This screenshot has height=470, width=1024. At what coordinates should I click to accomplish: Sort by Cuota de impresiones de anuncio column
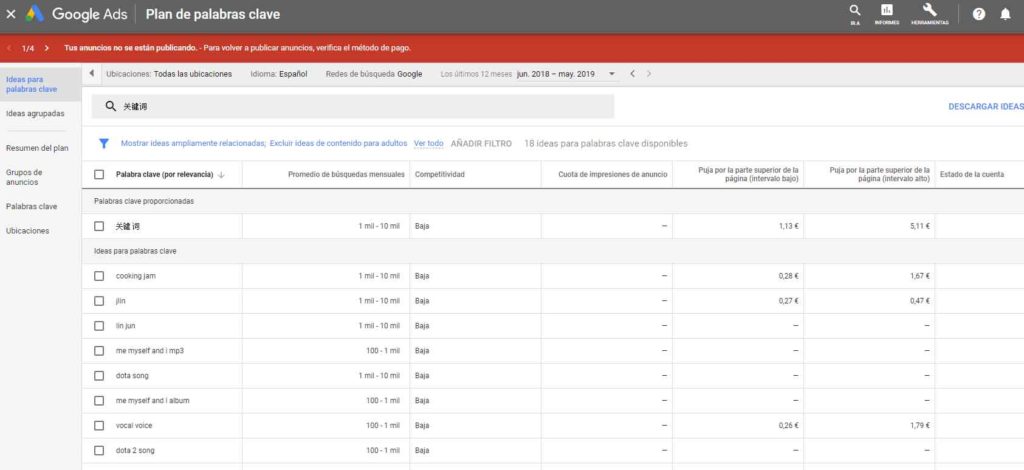pos(613,175)
